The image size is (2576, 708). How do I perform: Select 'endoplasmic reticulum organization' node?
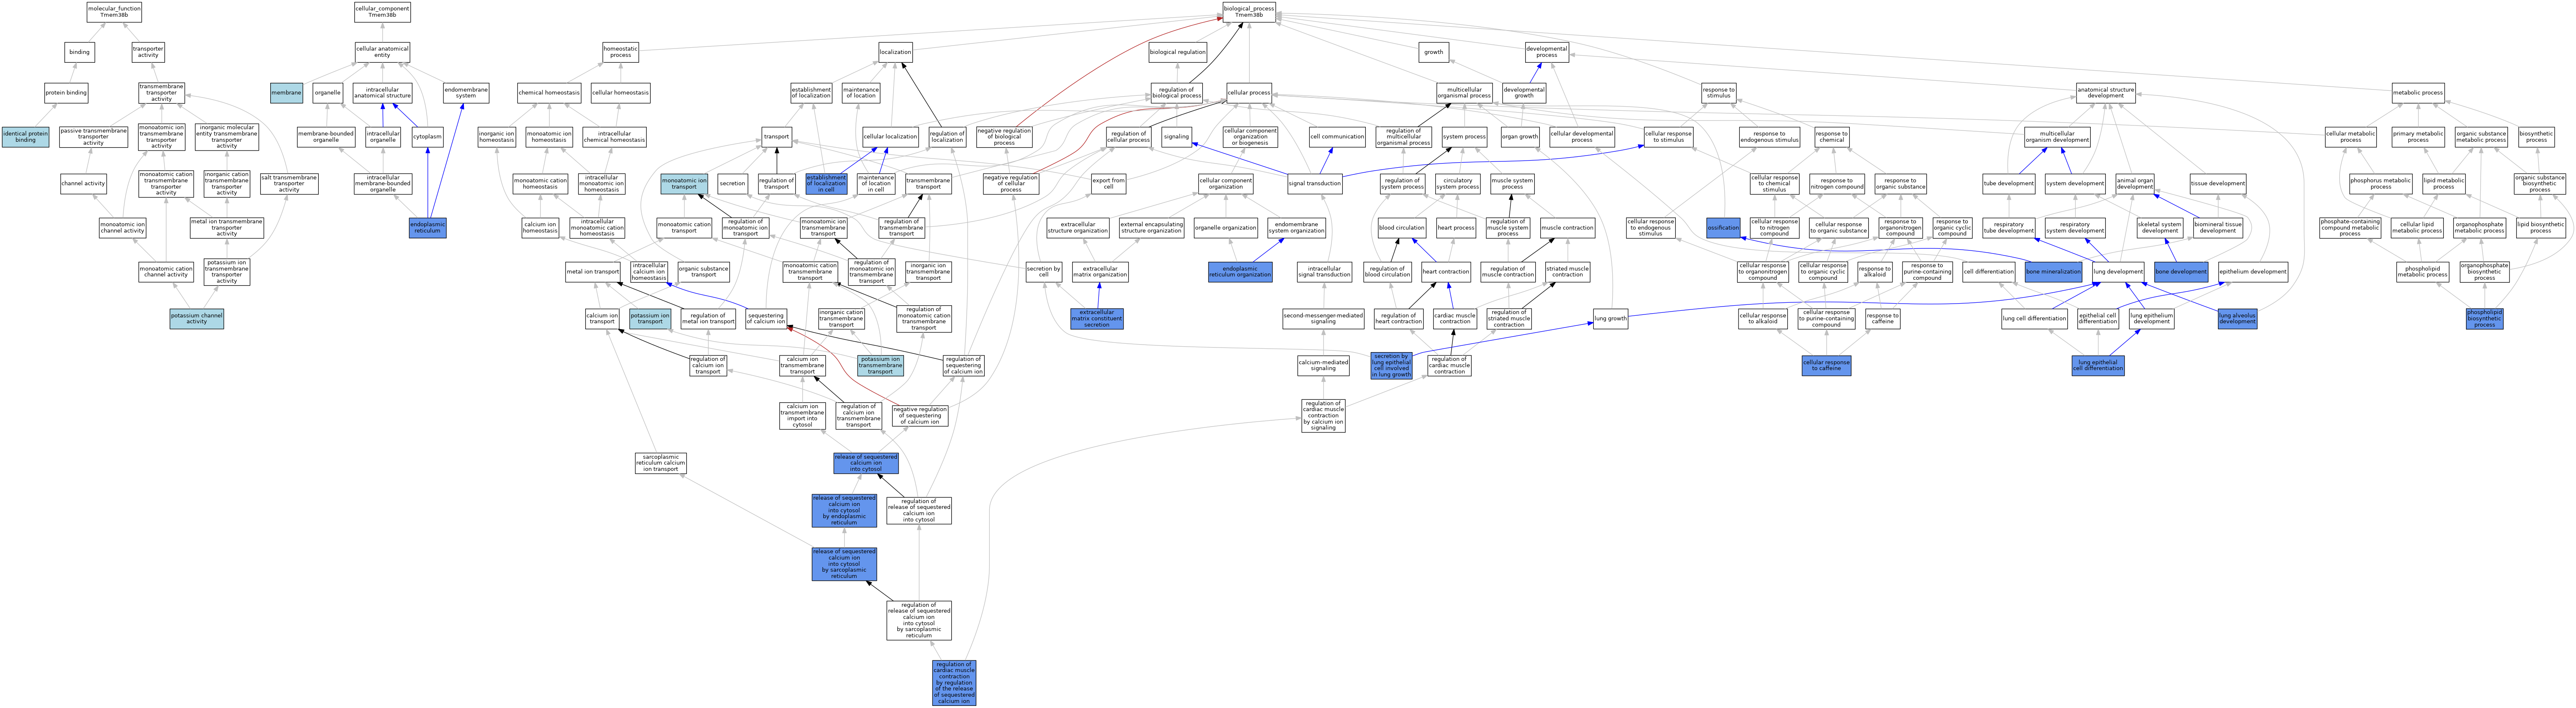pyautogui.click(x=1240, y=272)
